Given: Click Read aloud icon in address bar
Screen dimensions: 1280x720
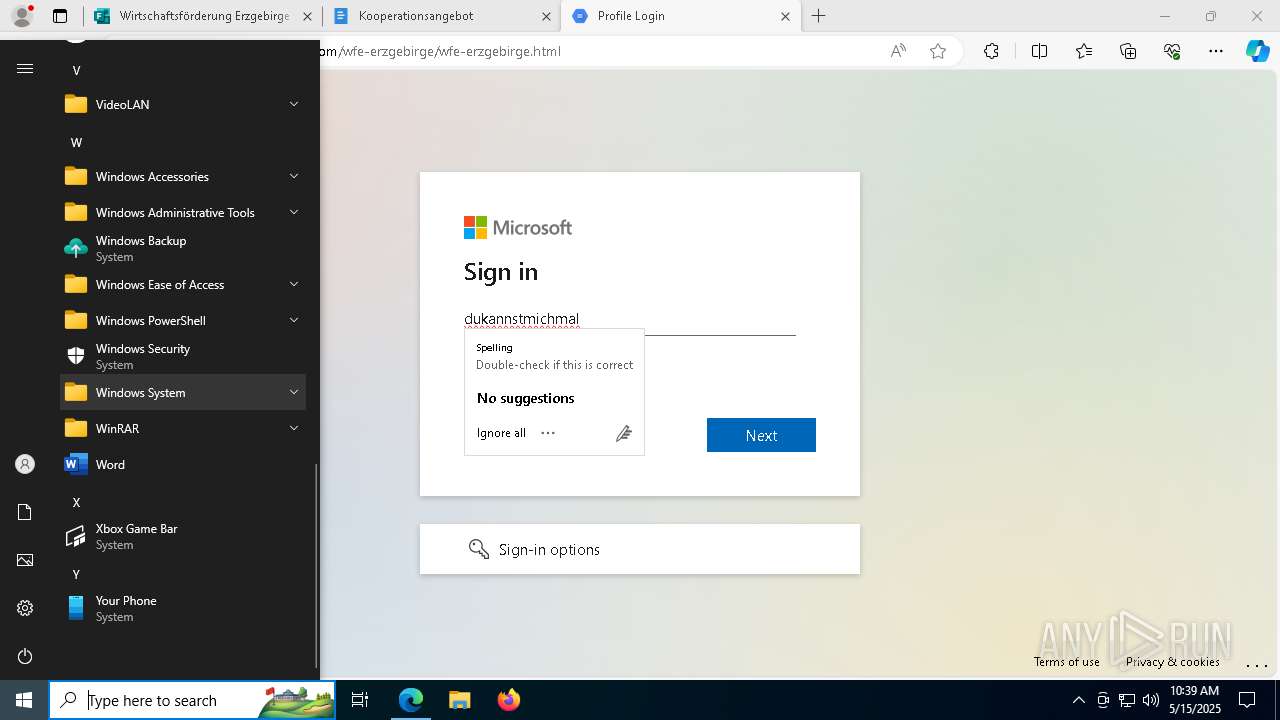Looking at the screenshot, I should pos(898,51).
